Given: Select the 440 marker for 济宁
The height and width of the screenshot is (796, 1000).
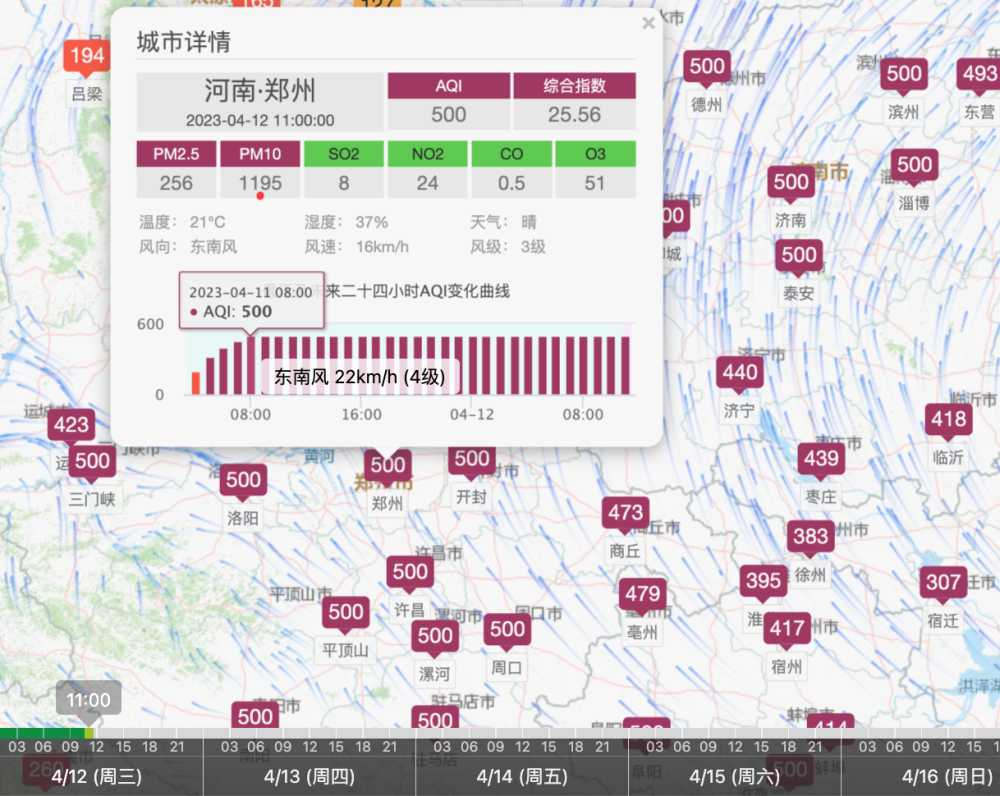Looking at the screenshot, I should pos(740,372).
